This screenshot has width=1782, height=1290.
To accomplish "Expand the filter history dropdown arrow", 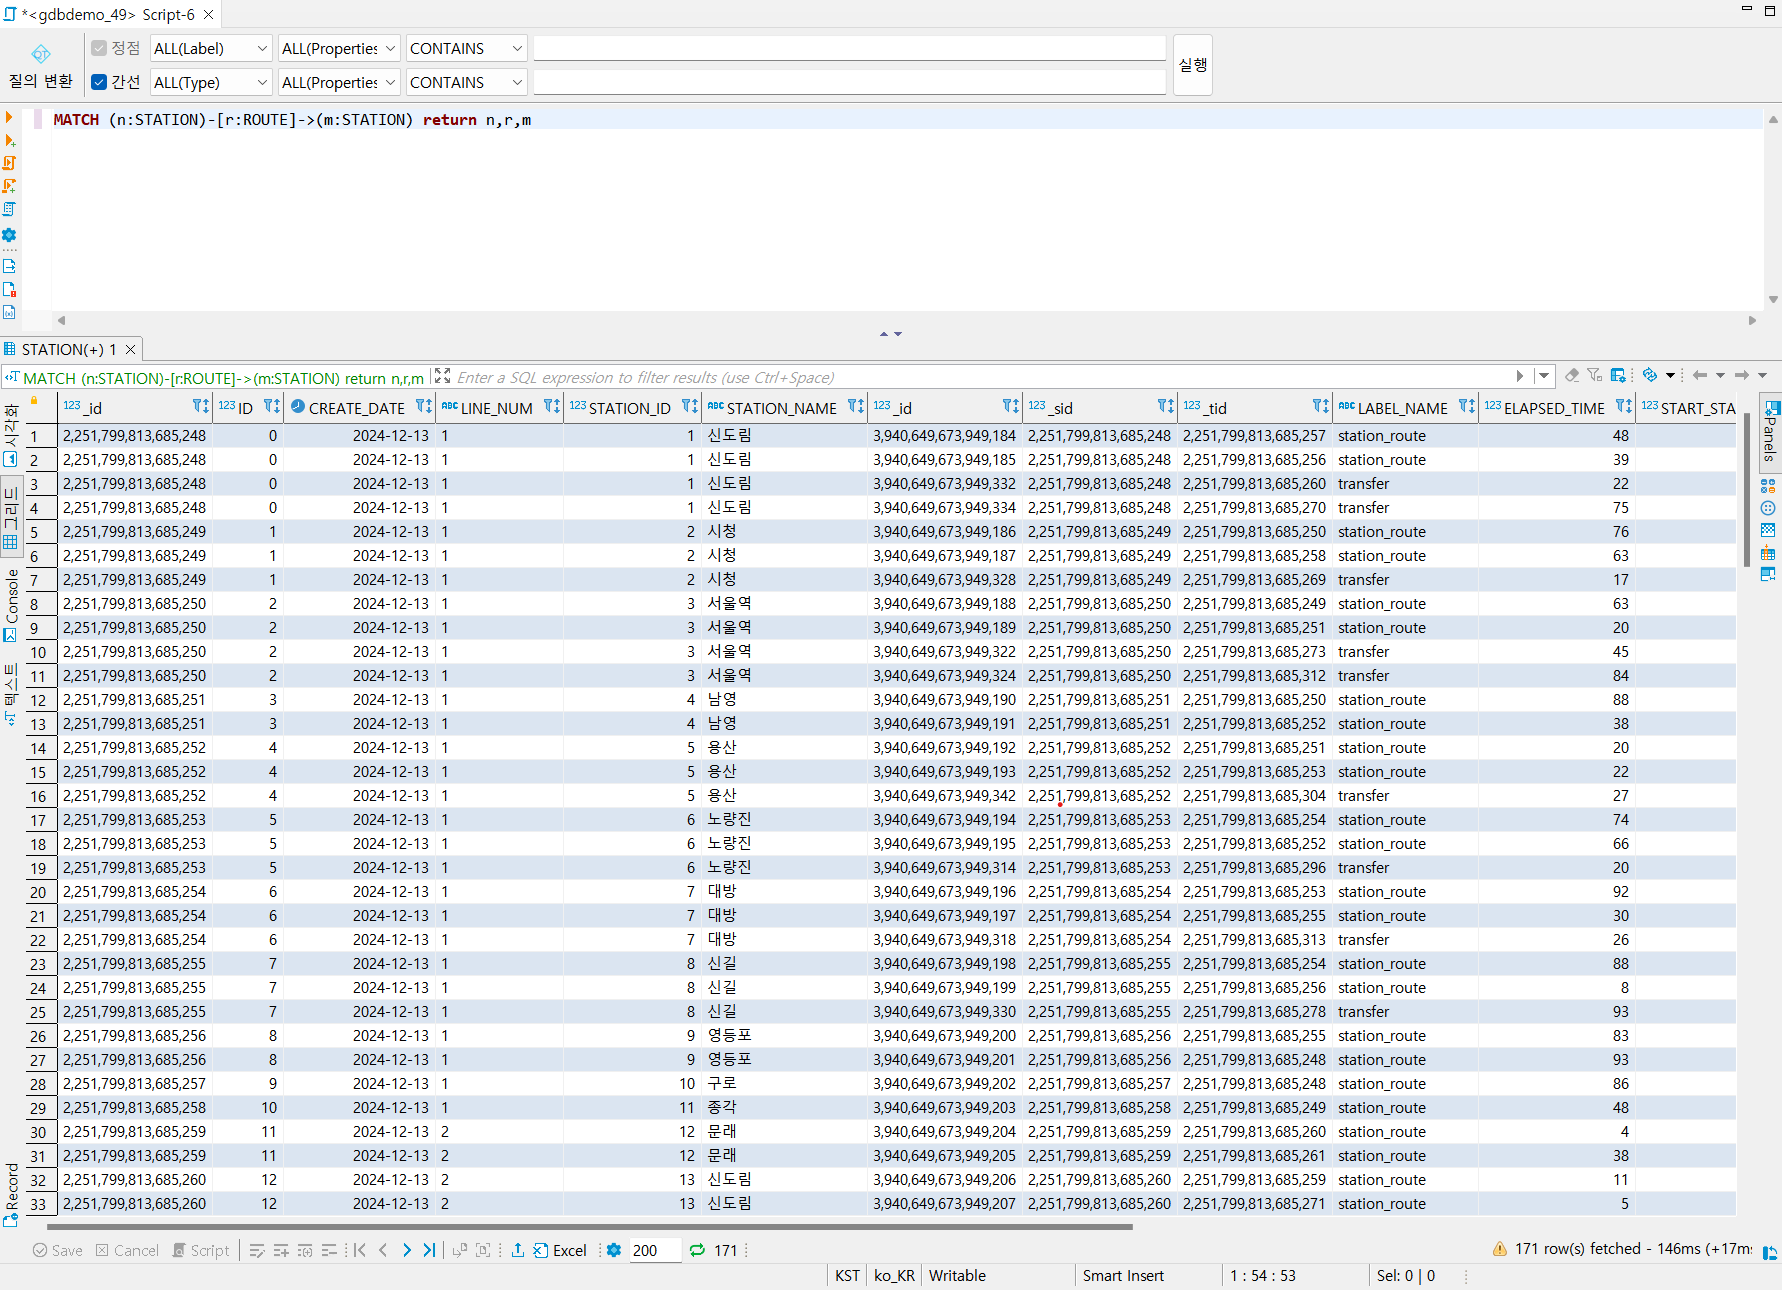I will pyautogui.click(x=1544, y=376).
